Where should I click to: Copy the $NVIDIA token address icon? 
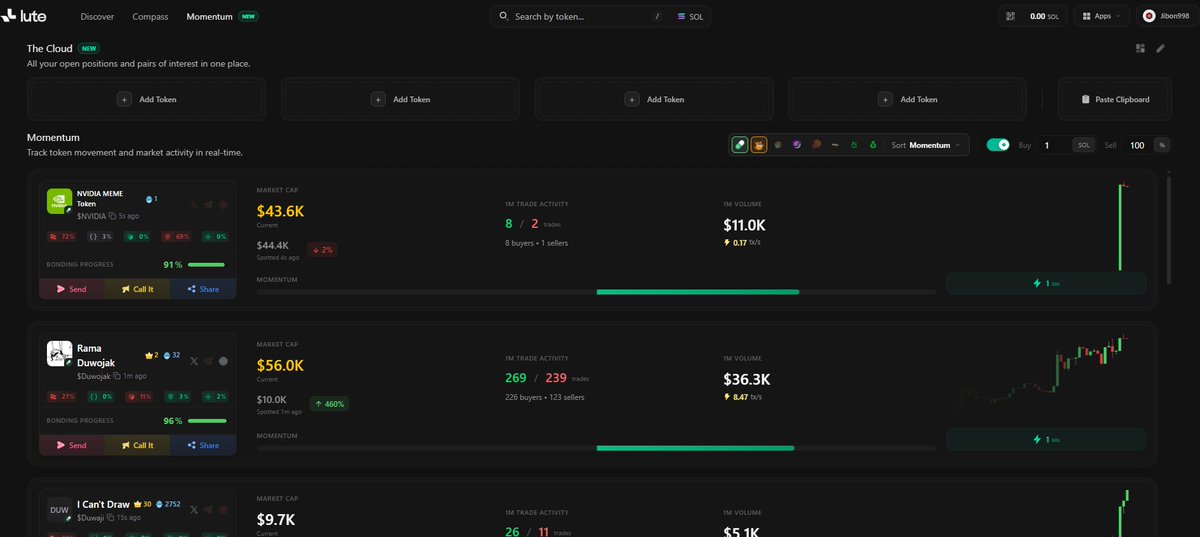[x=113, y=216]
